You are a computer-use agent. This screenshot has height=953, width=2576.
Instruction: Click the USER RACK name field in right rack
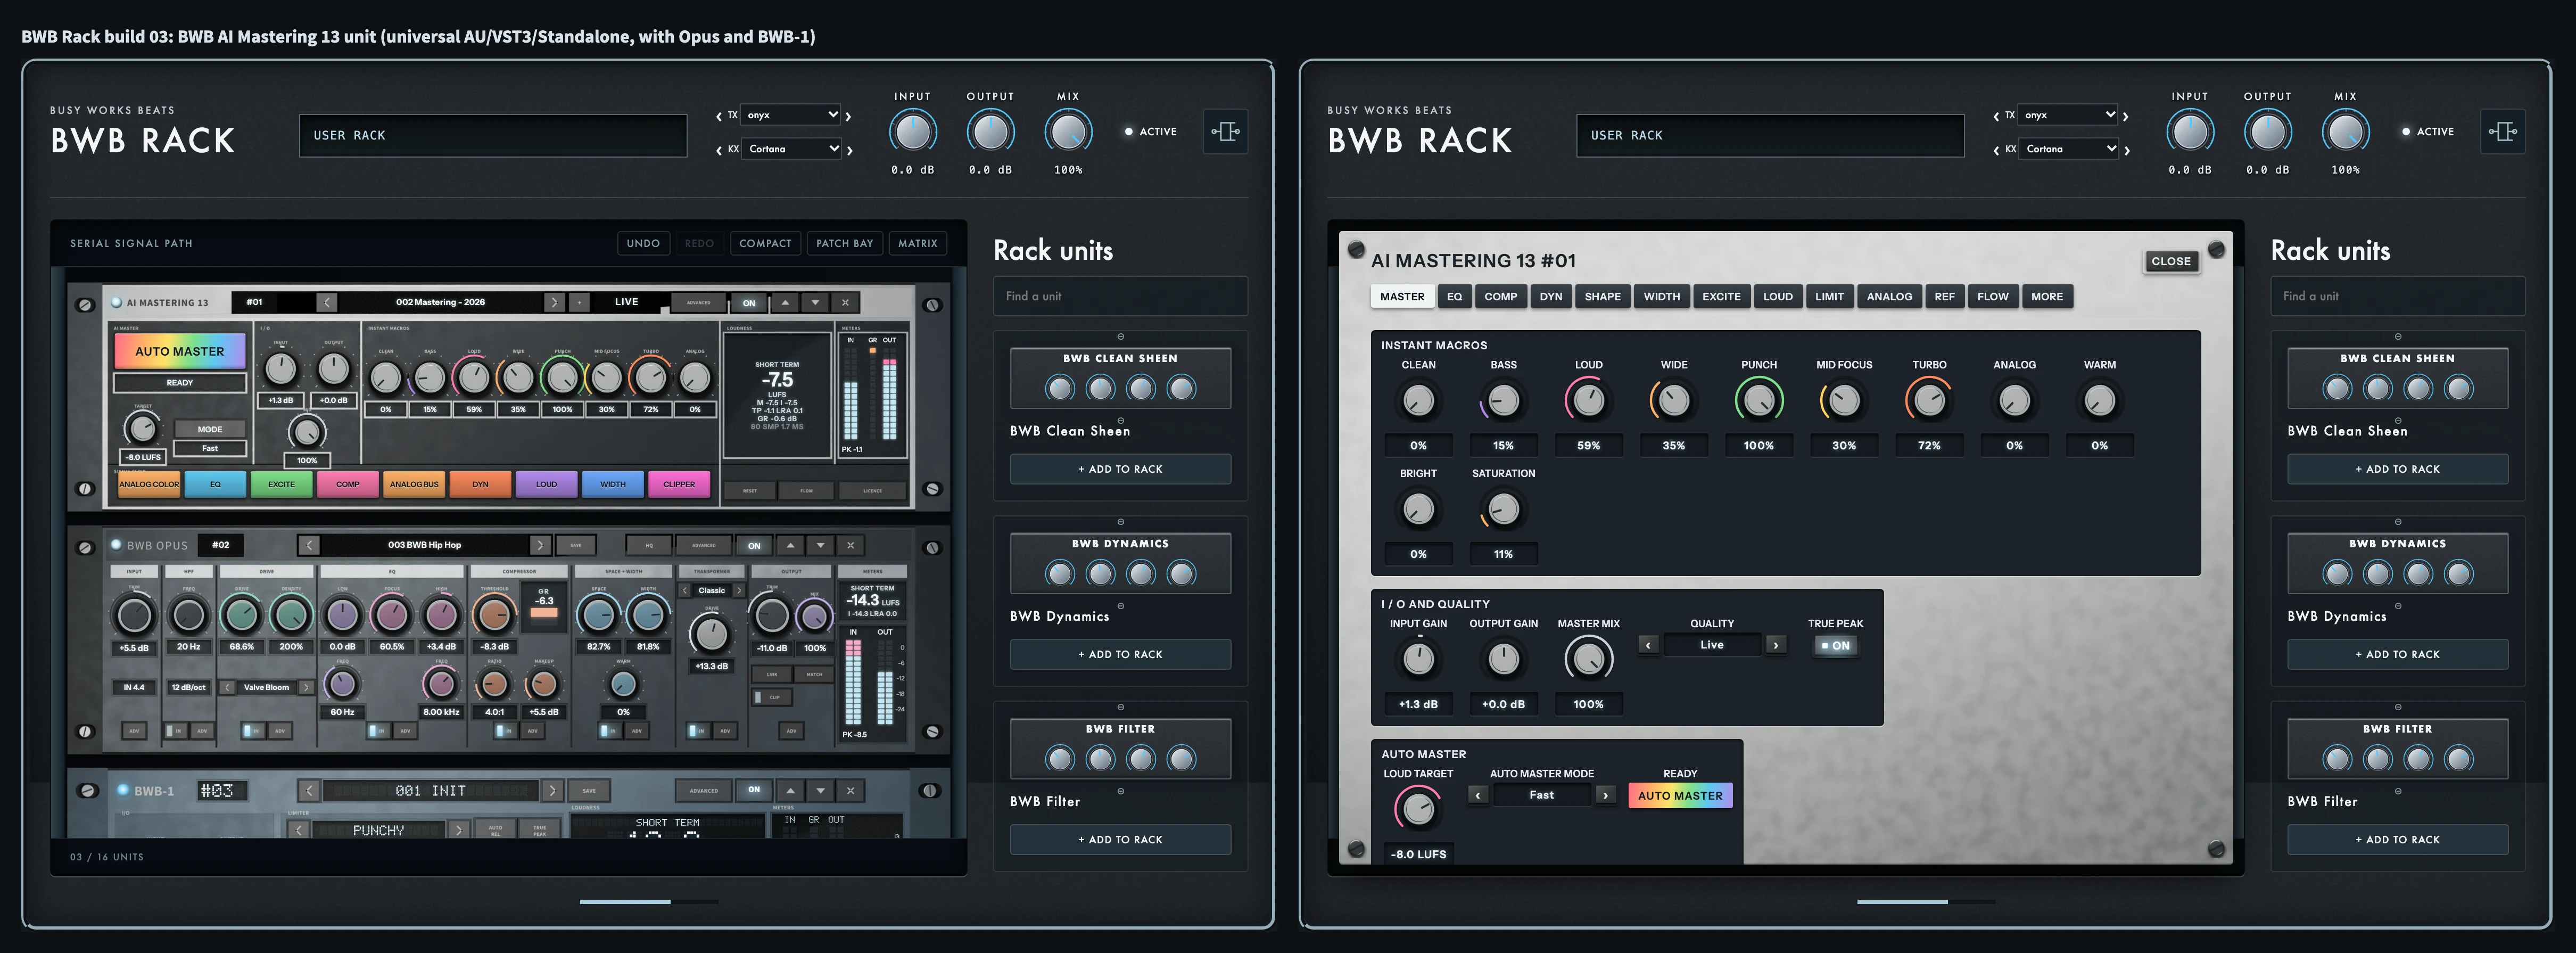coord(1770,135)
